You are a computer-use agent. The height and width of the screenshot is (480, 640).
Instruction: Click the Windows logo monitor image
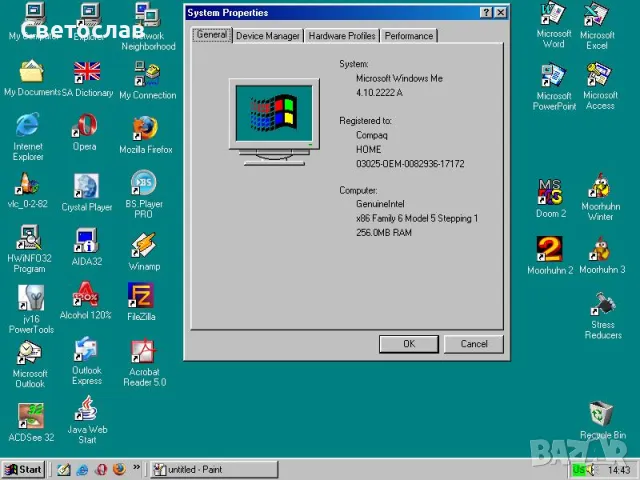tap(274, 122)
